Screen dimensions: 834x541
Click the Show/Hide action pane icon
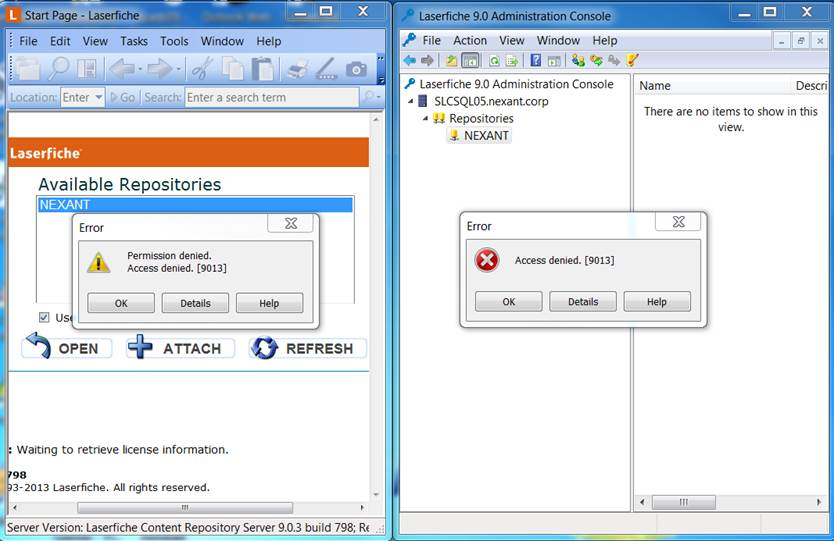(x=554, y=61)
